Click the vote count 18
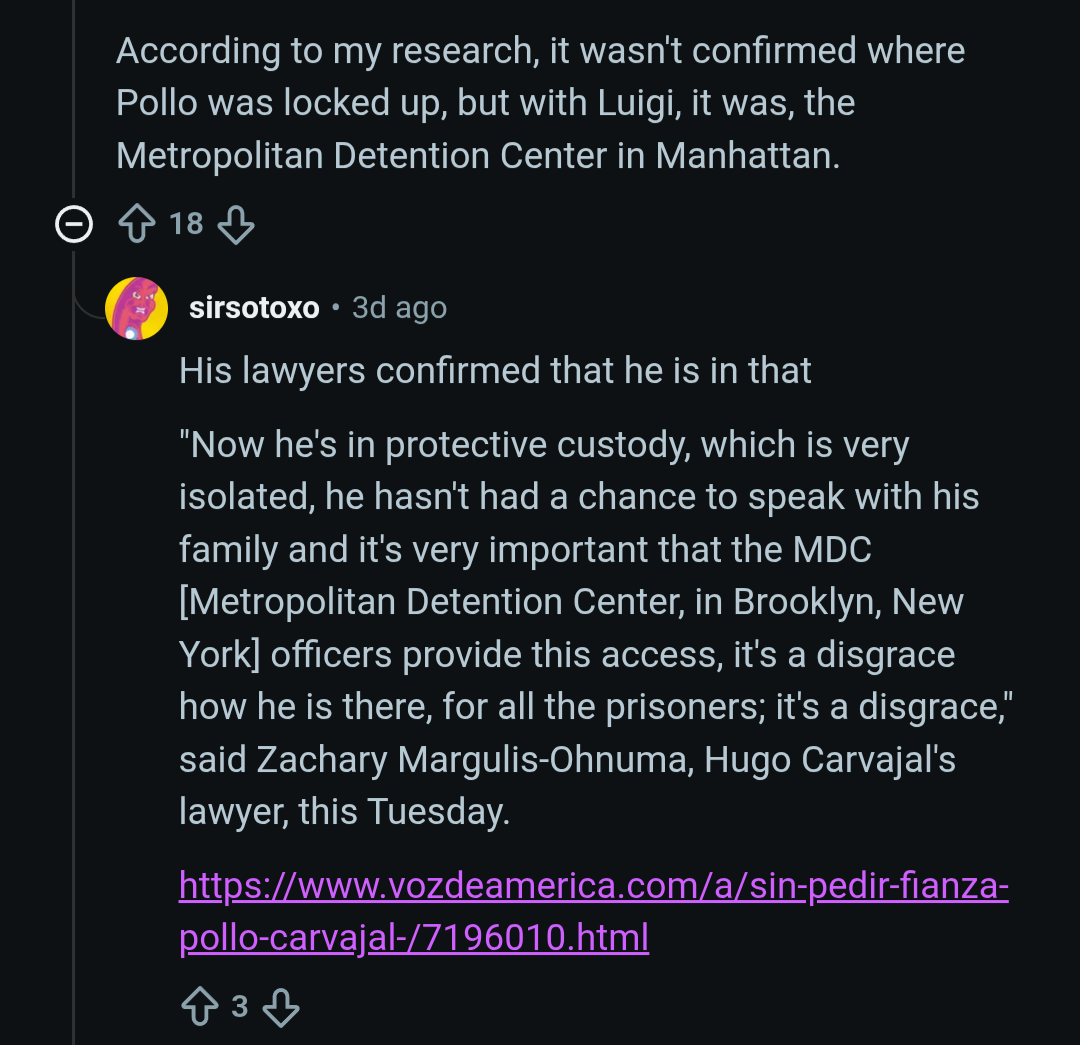The image size is (1080, 1045). (186, 224)
